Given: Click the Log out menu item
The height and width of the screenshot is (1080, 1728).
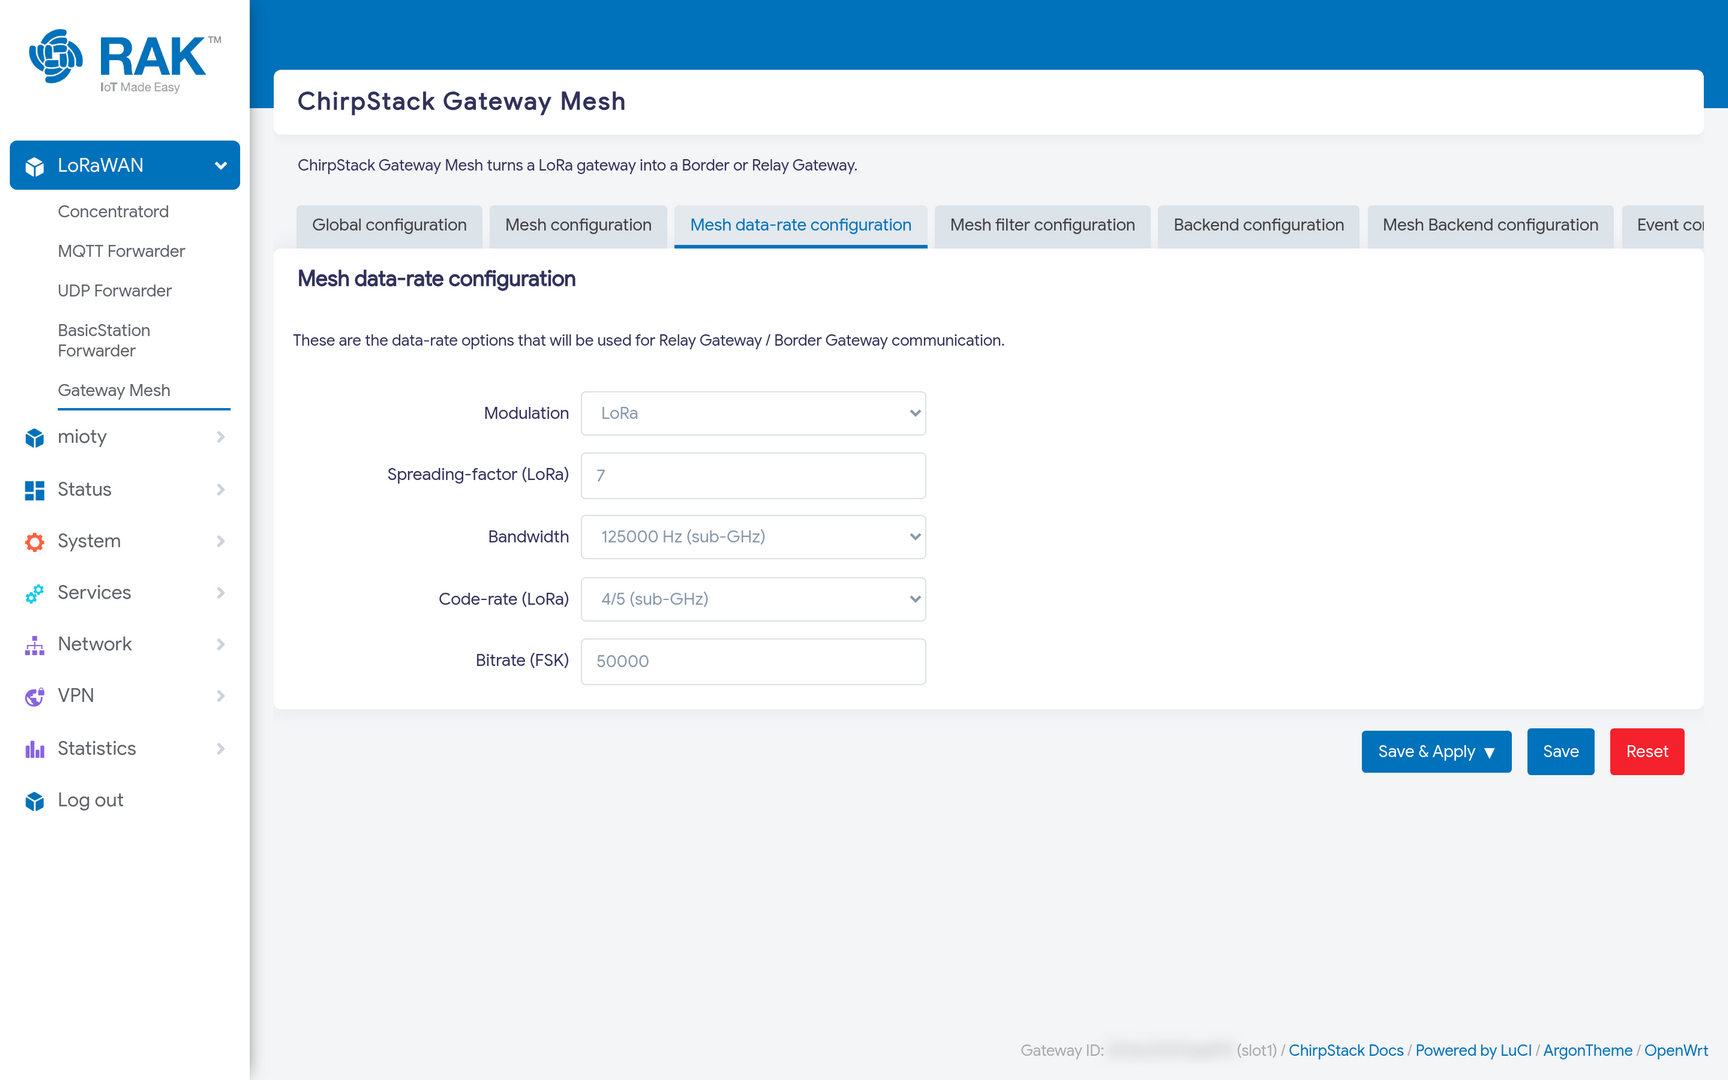Looking at the screenshot, I should pos(91,800).
